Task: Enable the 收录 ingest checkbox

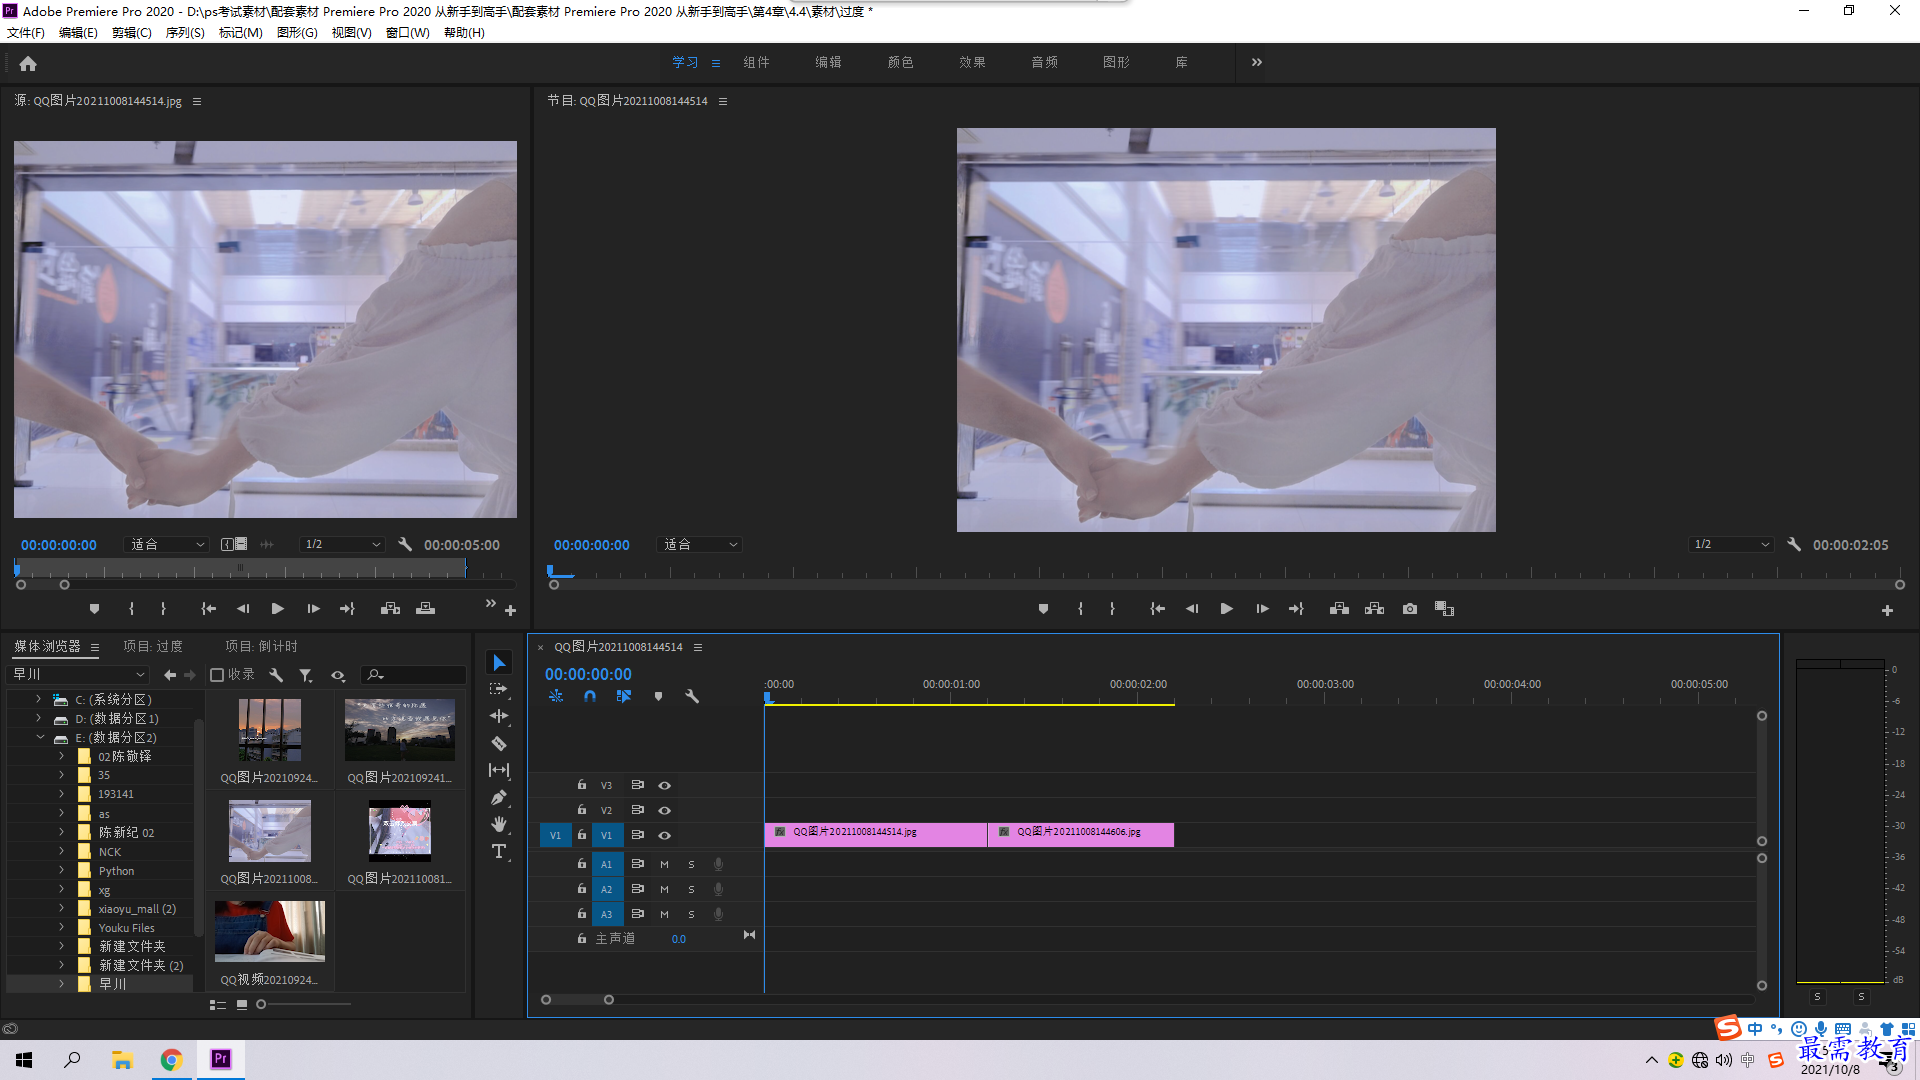Action: [217, 675]
